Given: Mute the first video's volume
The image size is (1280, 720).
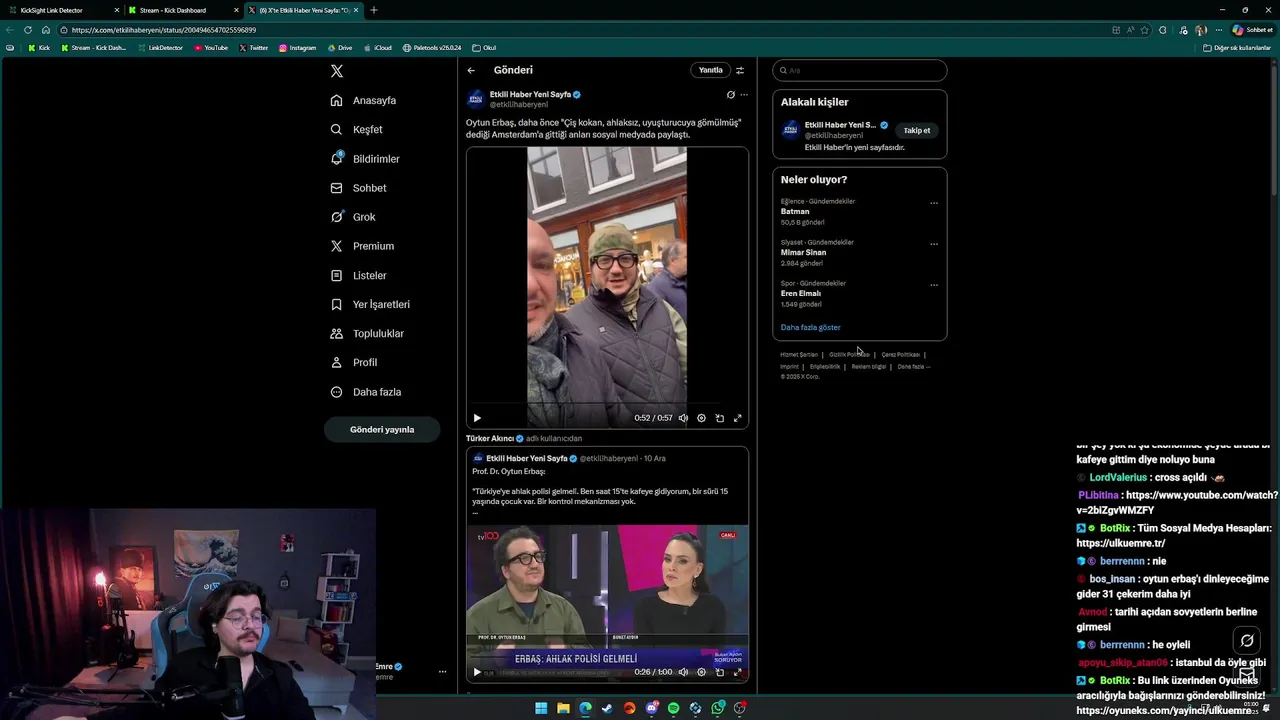Looking at the screenshot, I should [x=683, y=418].
